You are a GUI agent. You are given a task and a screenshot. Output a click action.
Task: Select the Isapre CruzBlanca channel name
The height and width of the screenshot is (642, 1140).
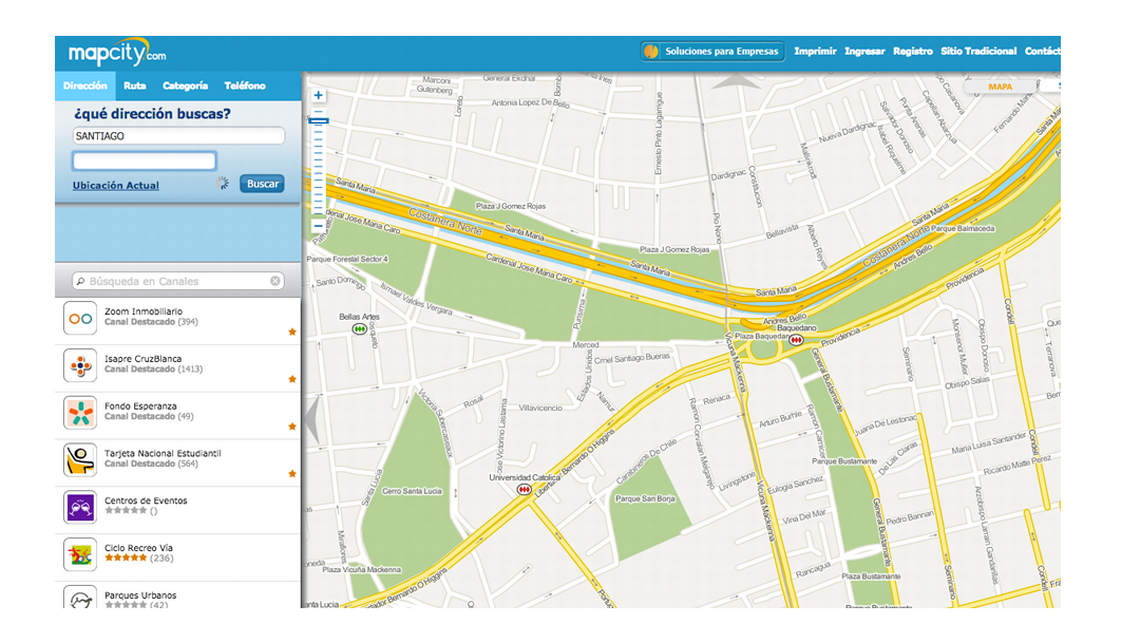coord(142,358)
